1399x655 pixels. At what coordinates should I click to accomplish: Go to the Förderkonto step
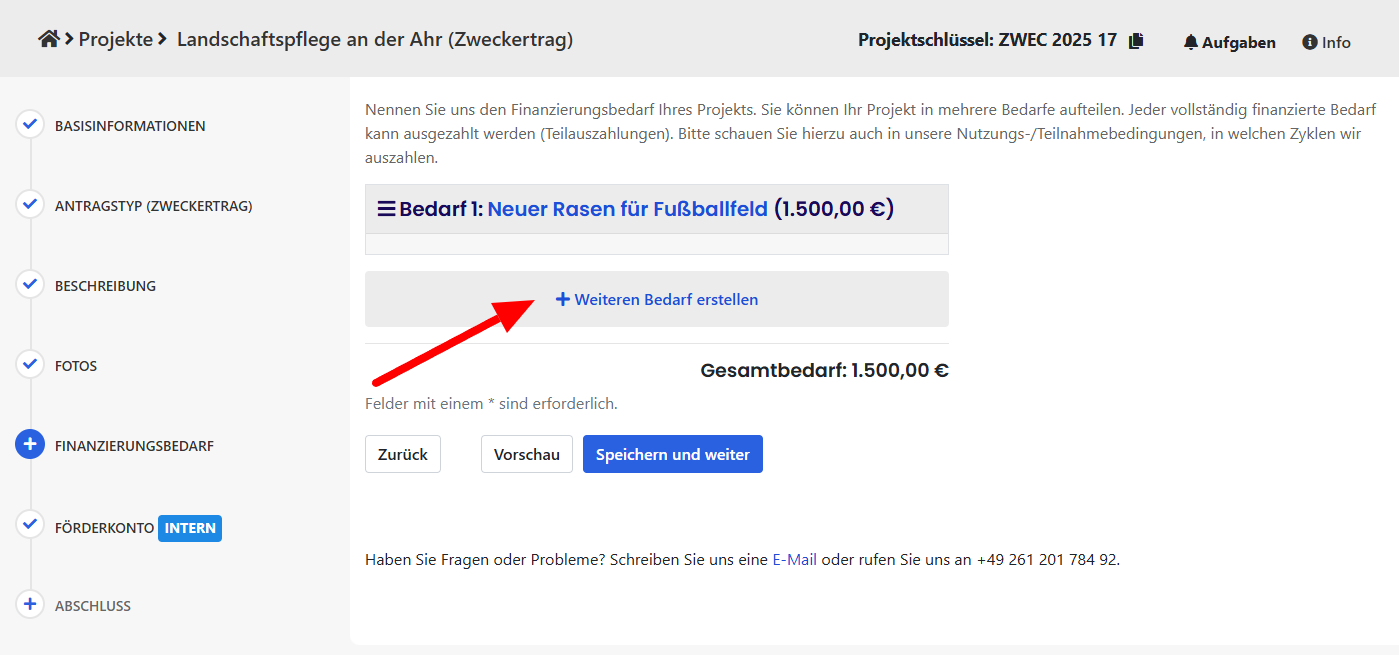(104, 528)
